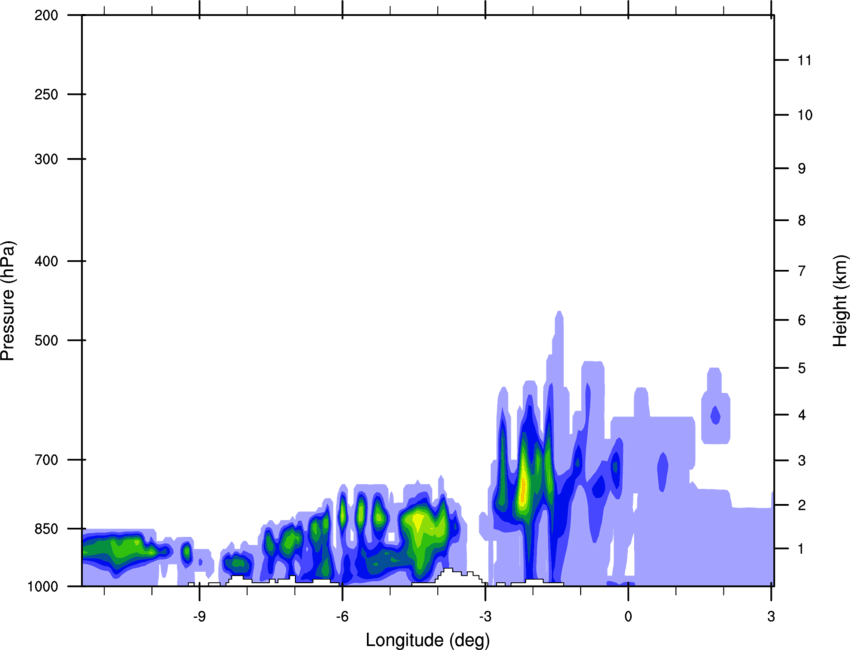Screen dimensions: 850x650
Task: Select the 200 pressure tick label
Action: click(46, 15)
